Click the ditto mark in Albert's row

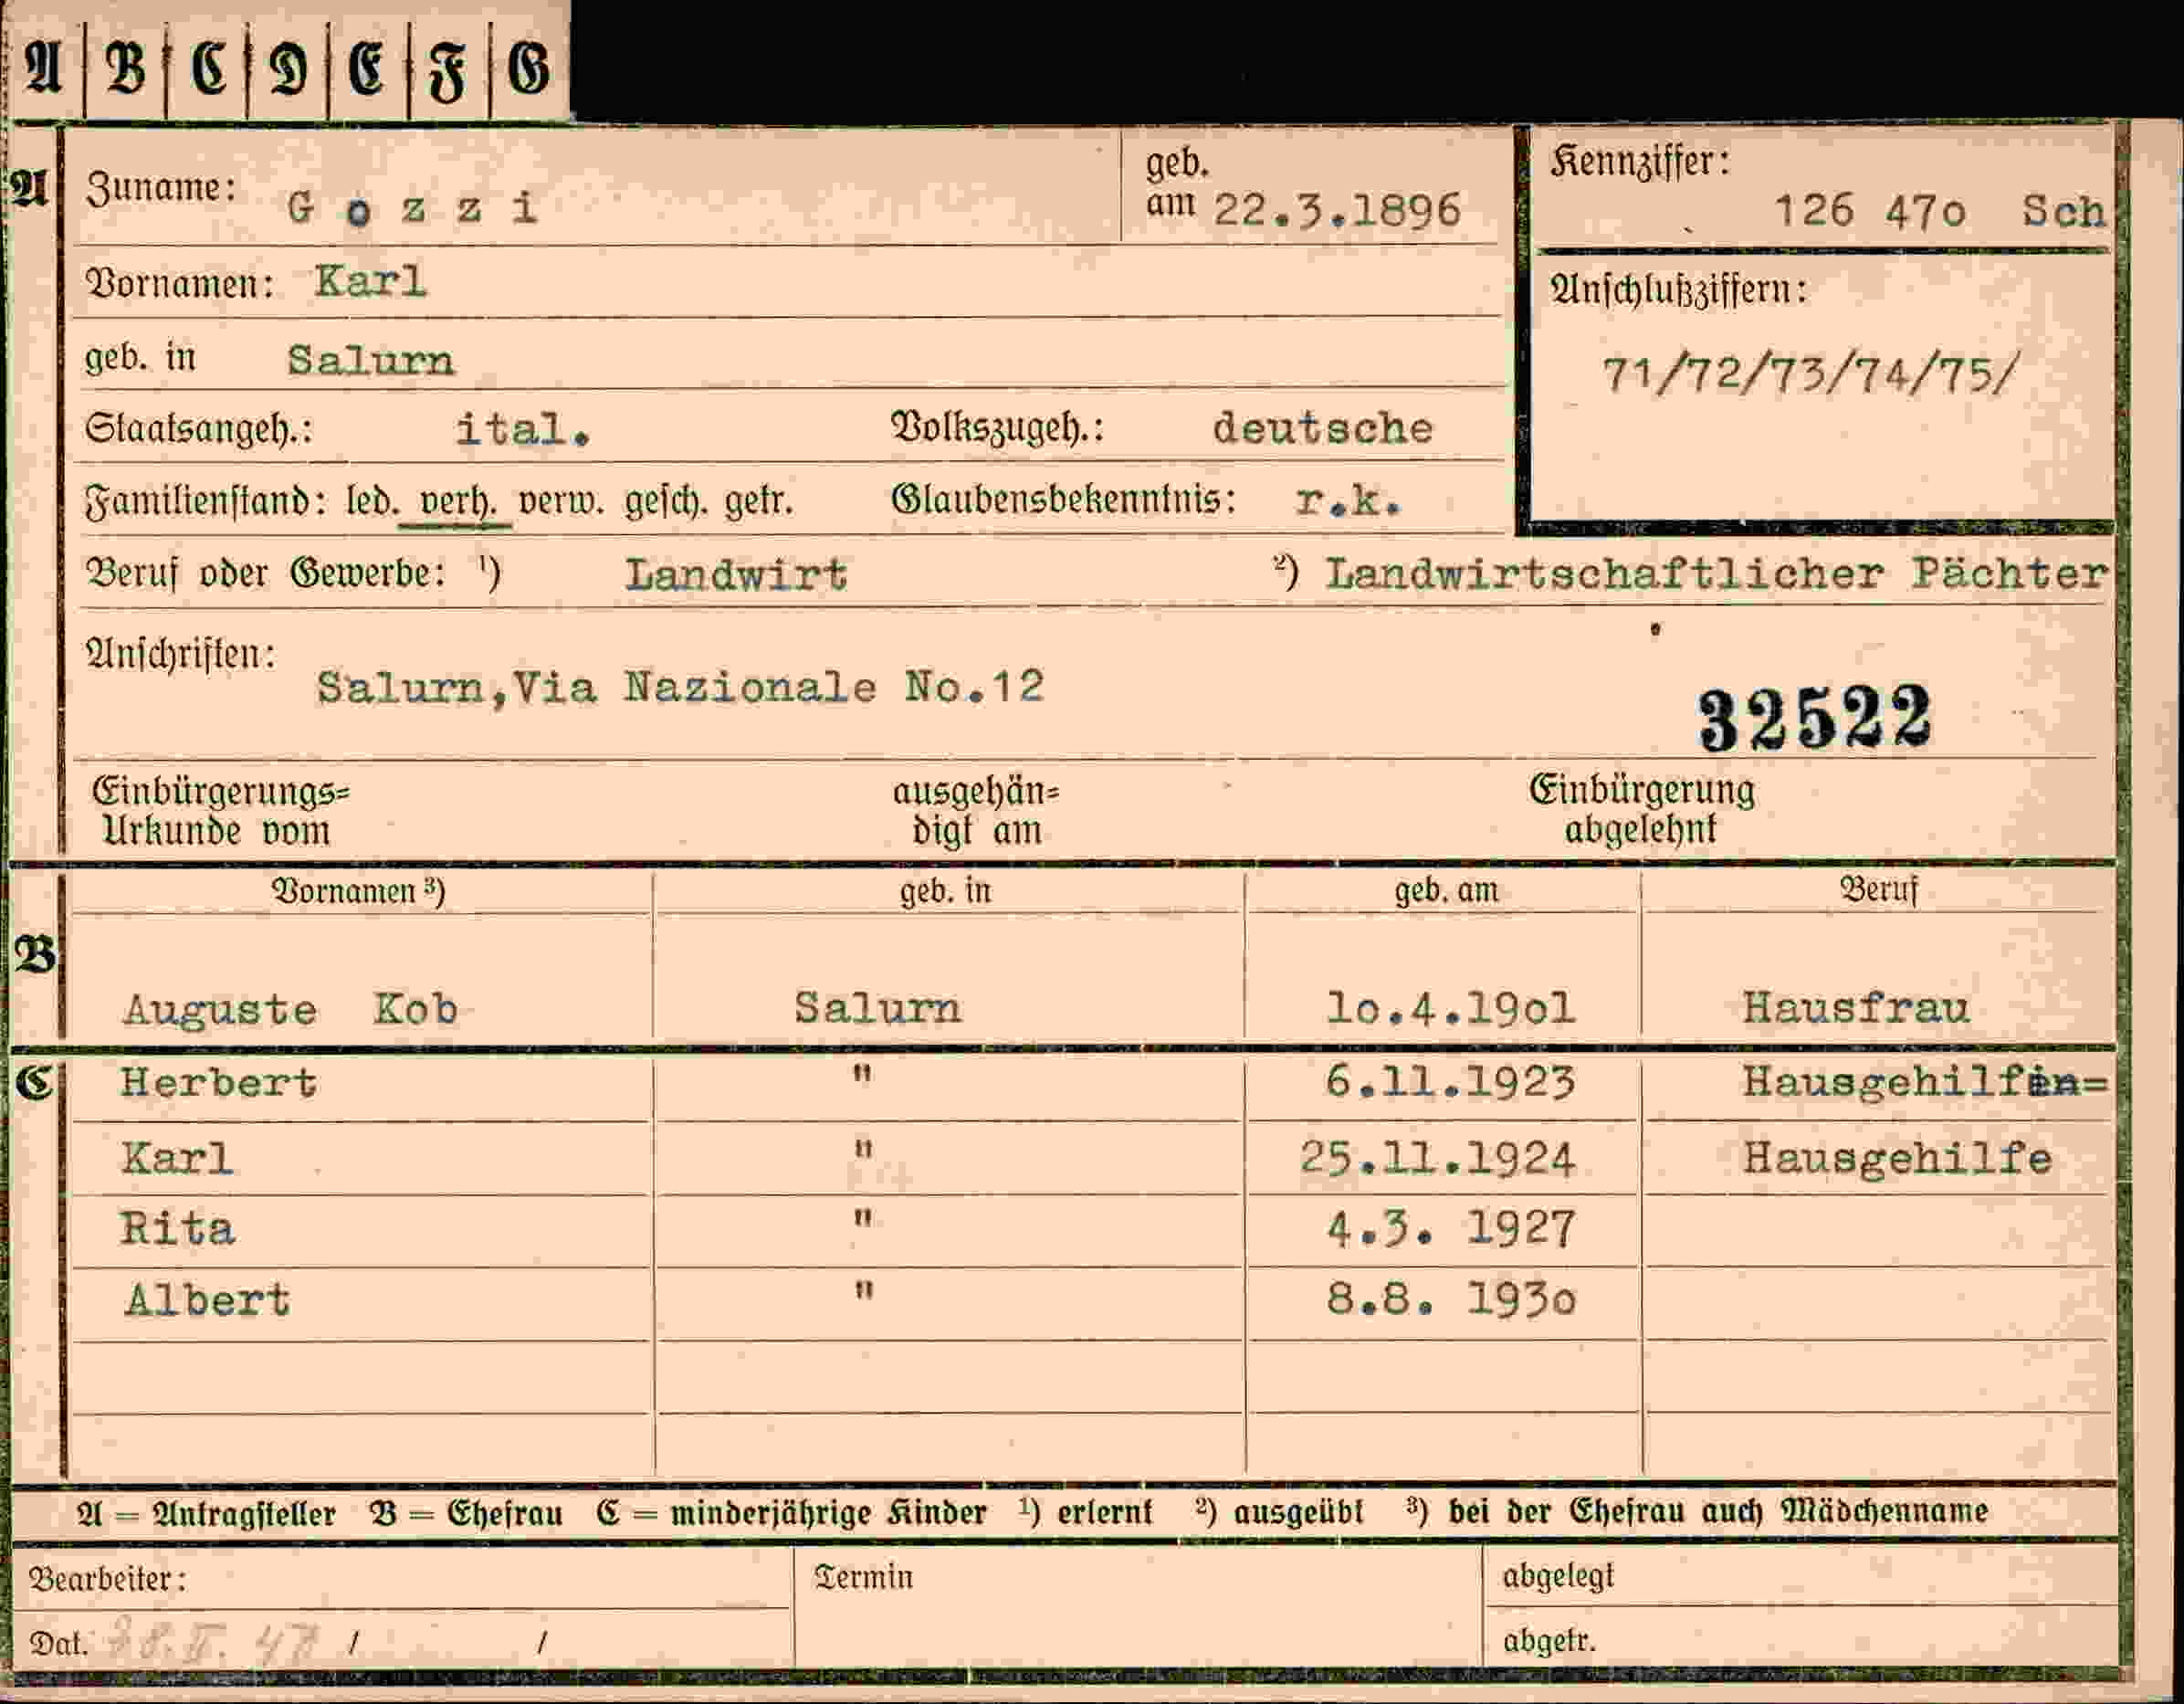(x=863, y=1291)
